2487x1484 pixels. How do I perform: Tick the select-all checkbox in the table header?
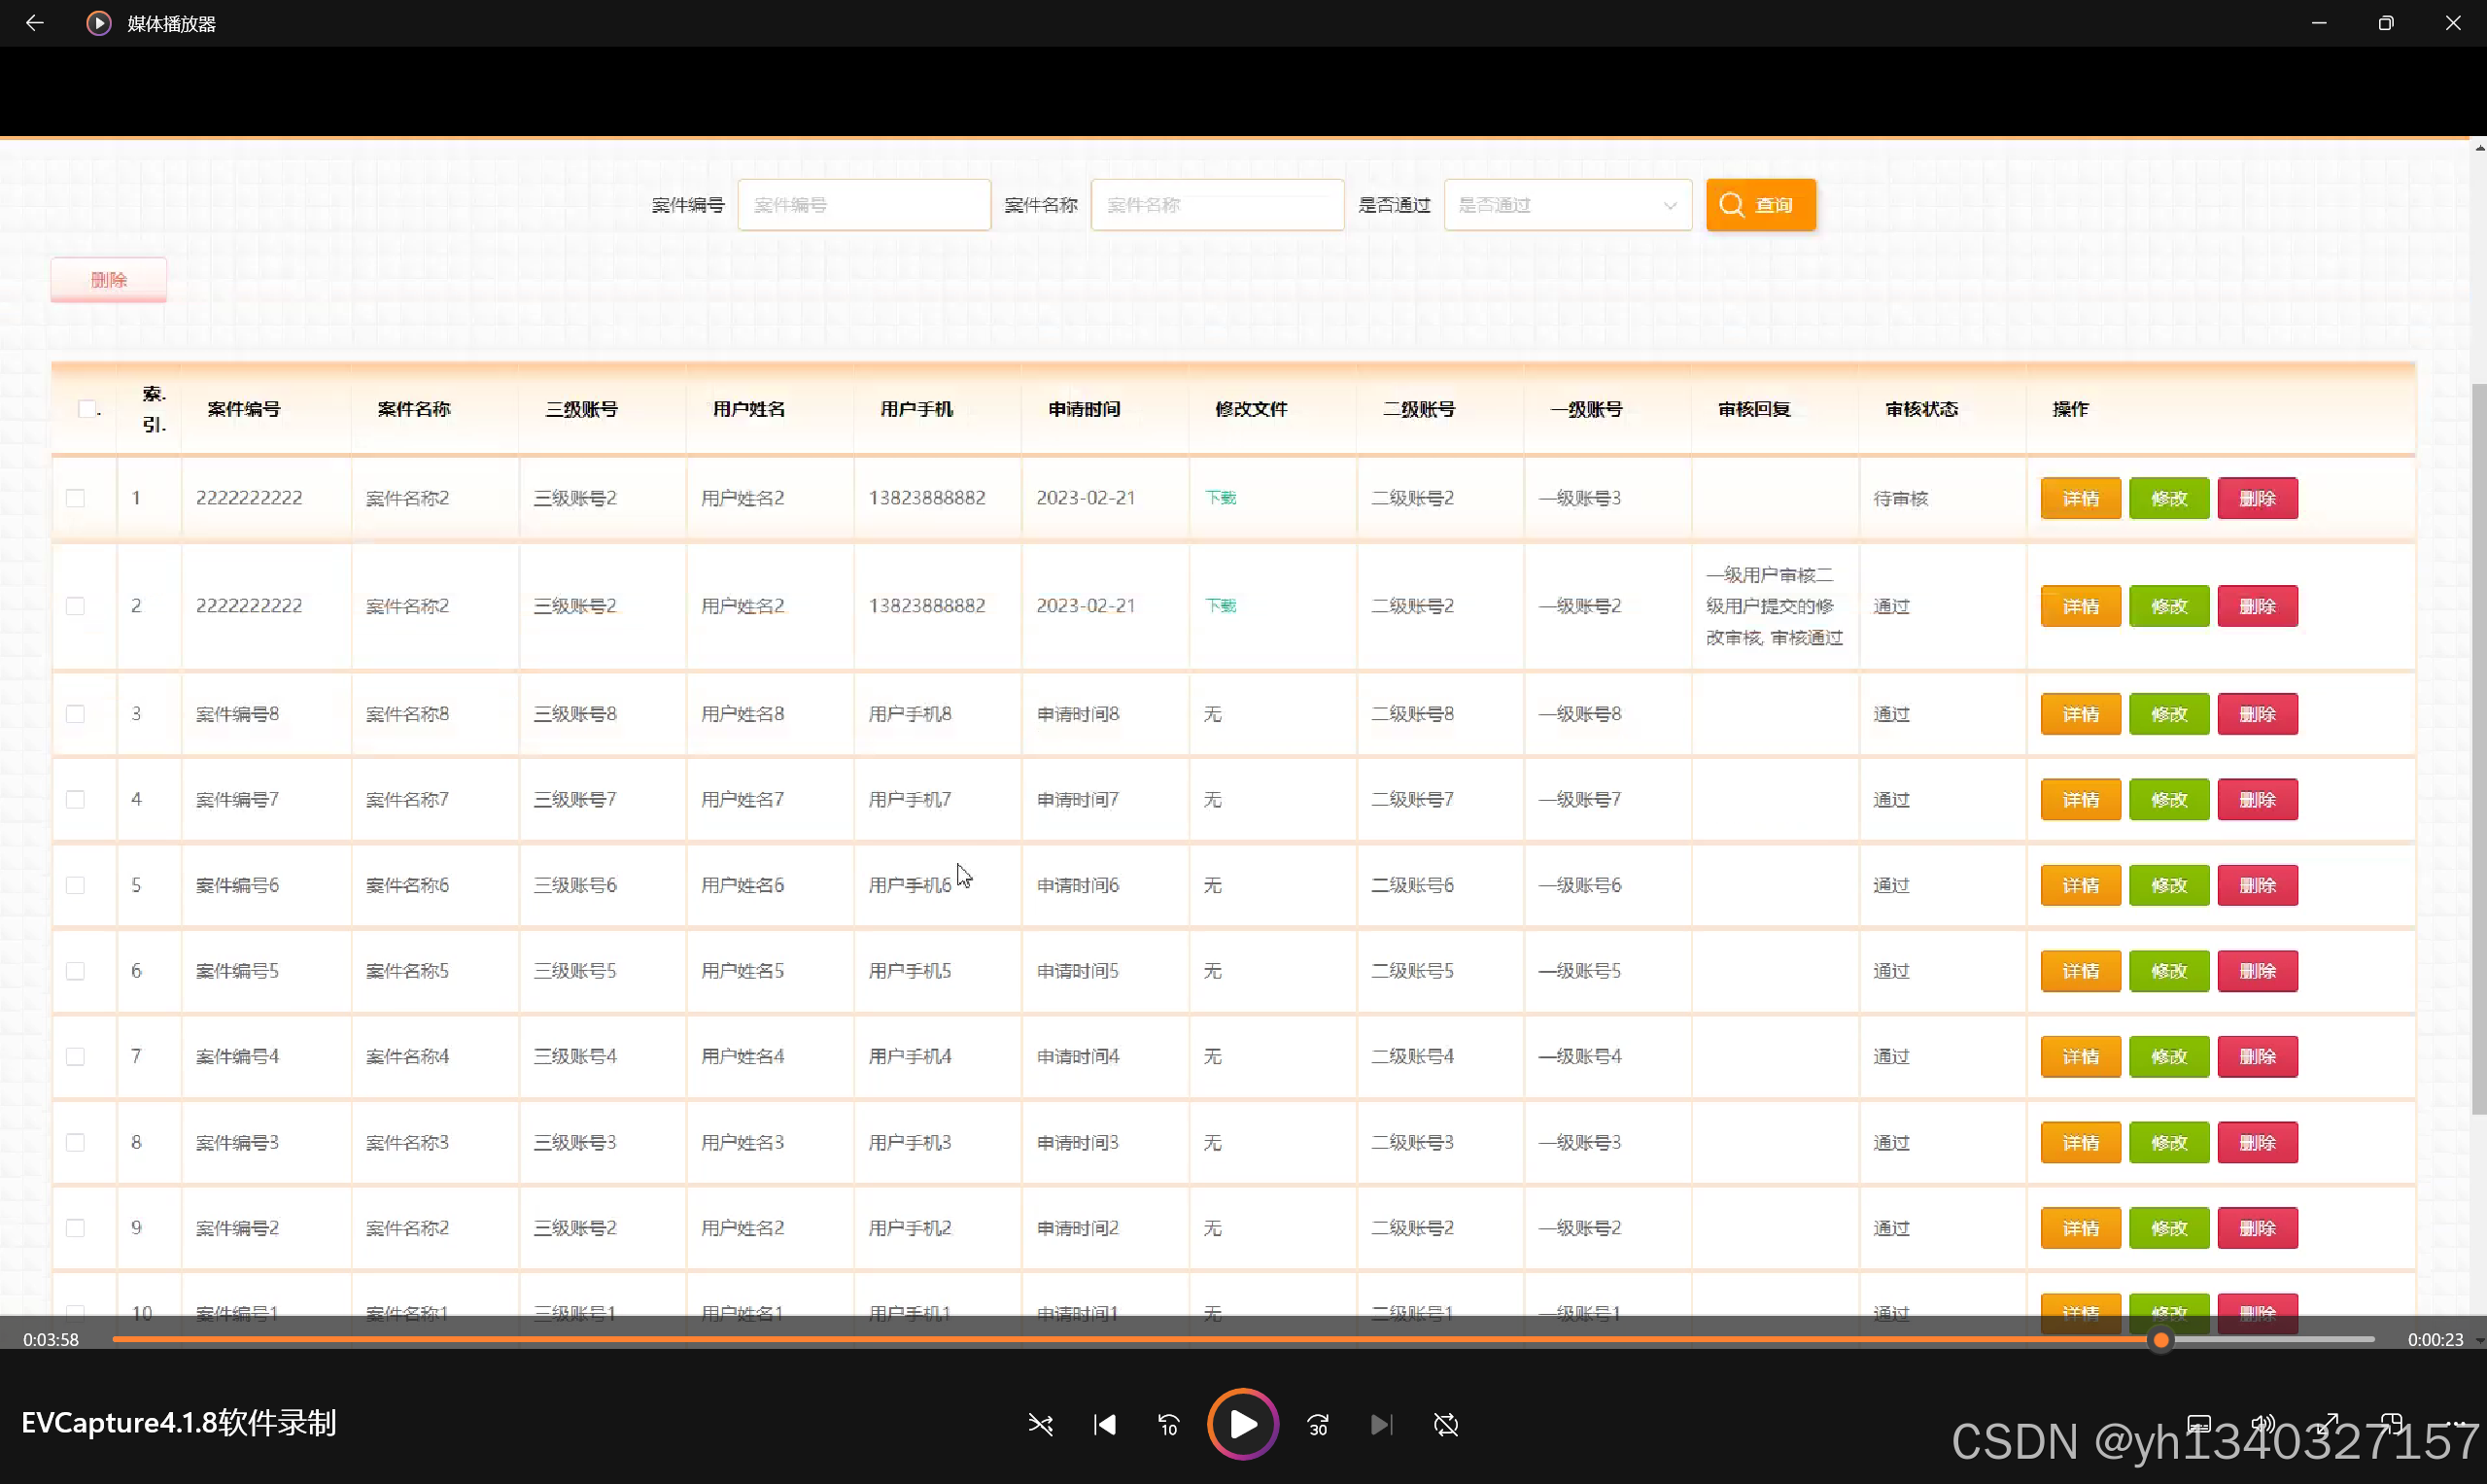87,409
